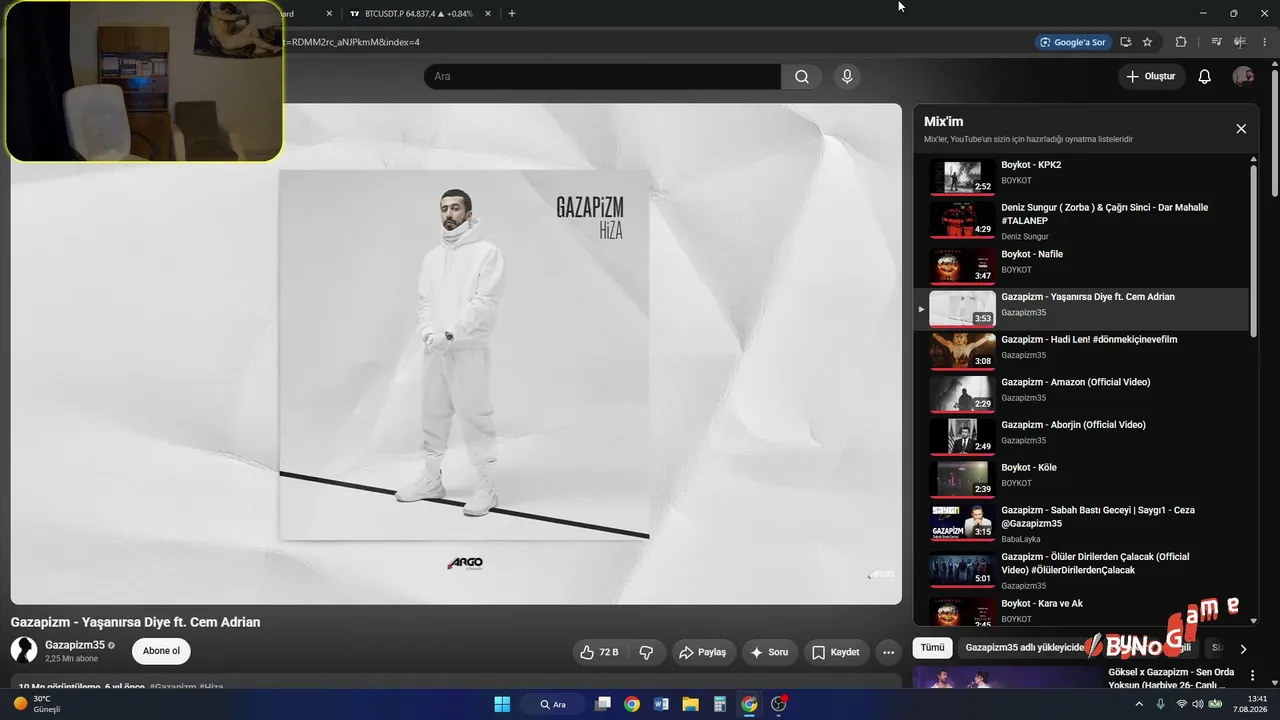Play Boykot - Köle from mix
Viewport: 1280px width, 720px height.
1083,480
